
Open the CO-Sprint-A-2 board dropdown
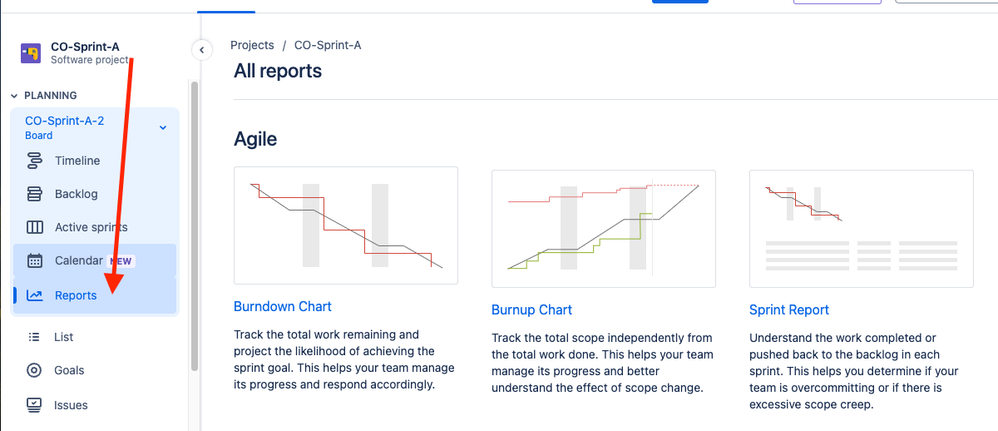163,127
